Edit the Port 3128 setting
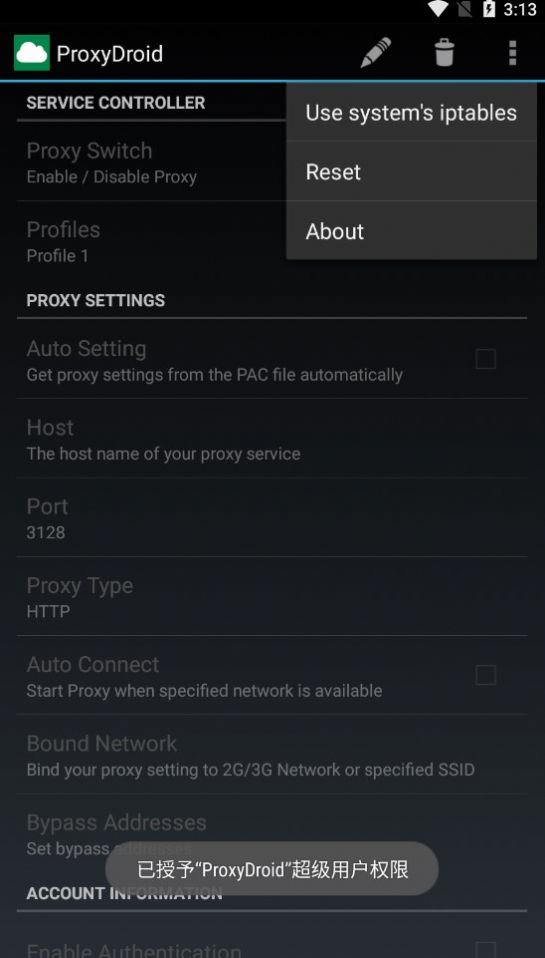Screen dimensions: 545x958 tap(272, 517)
